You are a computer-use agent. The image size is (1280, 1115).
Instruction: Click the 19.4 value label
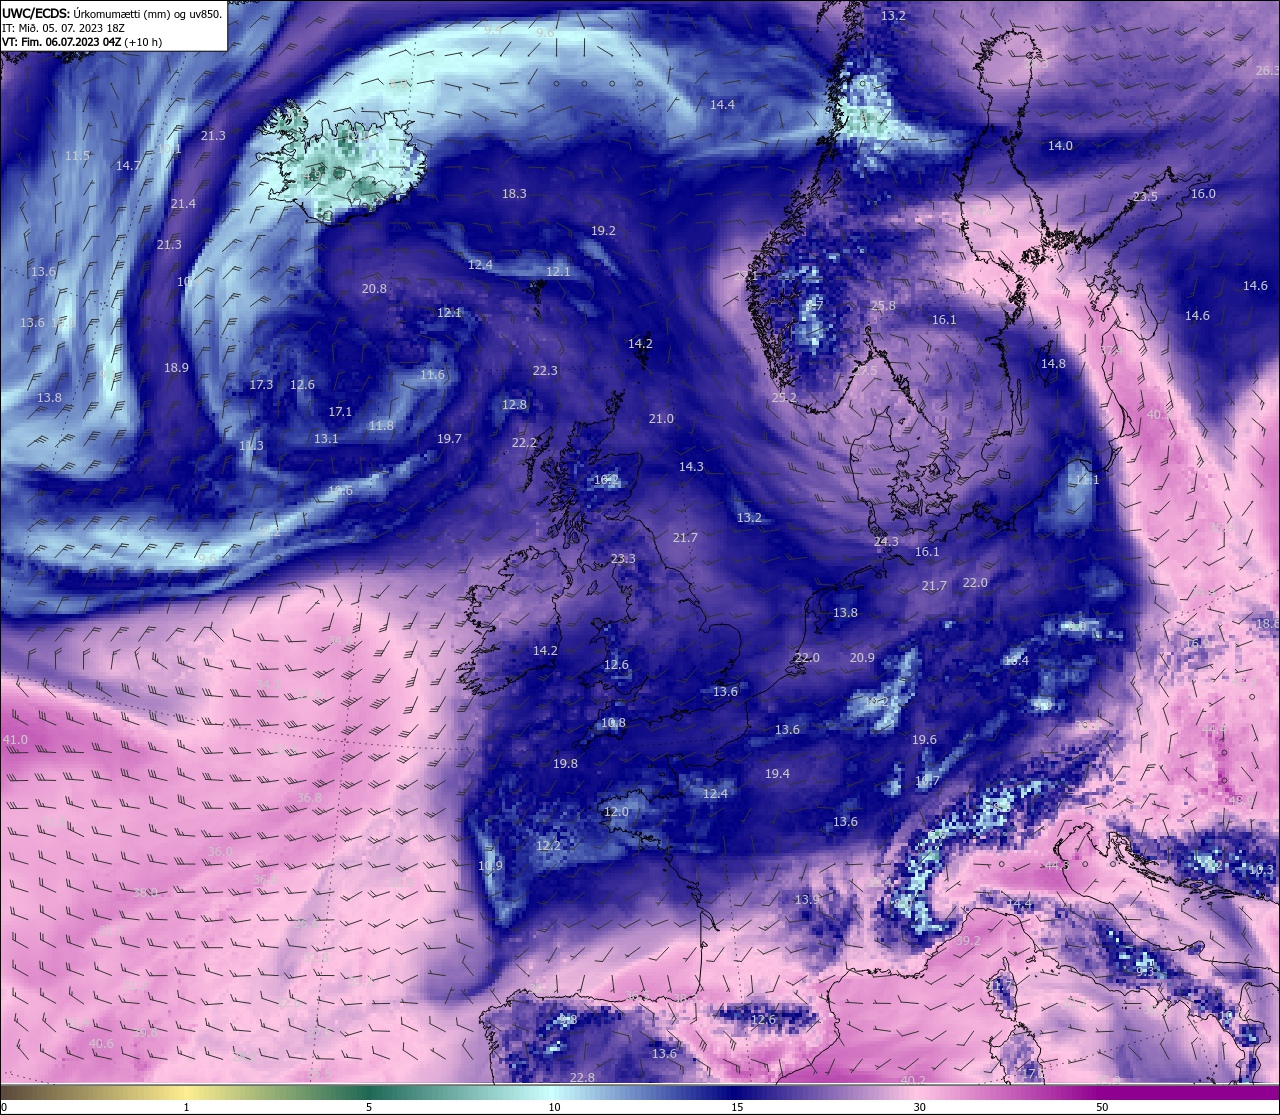click(x=777, y=774)
